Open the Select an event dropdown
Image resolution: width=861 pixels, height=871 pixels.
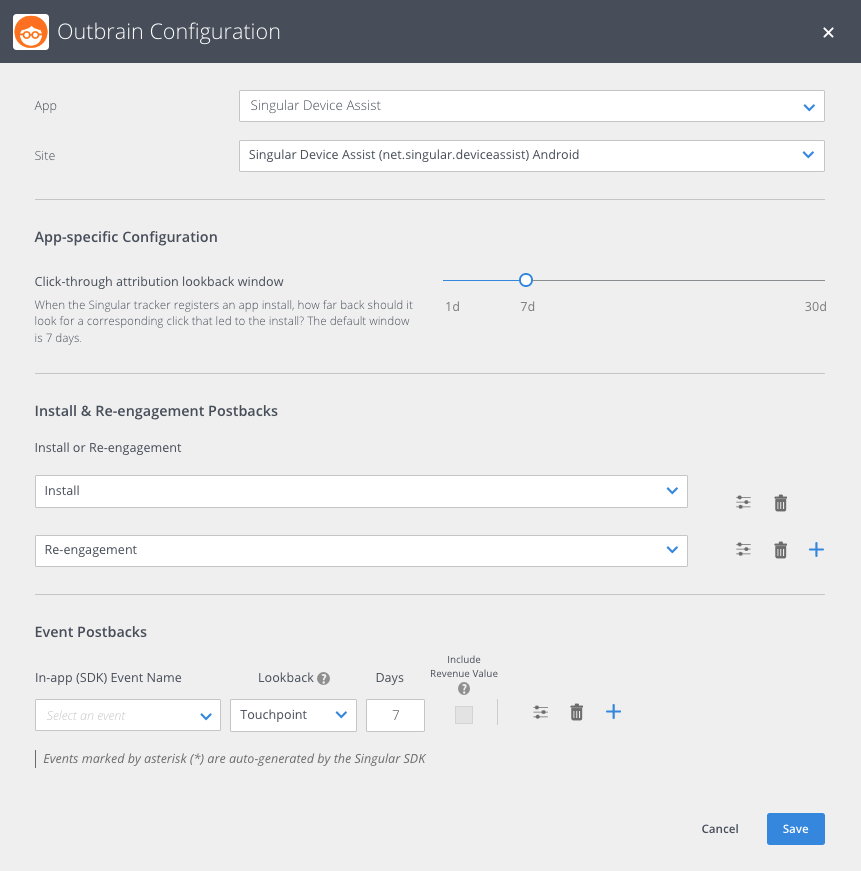(x=128, y=715)
